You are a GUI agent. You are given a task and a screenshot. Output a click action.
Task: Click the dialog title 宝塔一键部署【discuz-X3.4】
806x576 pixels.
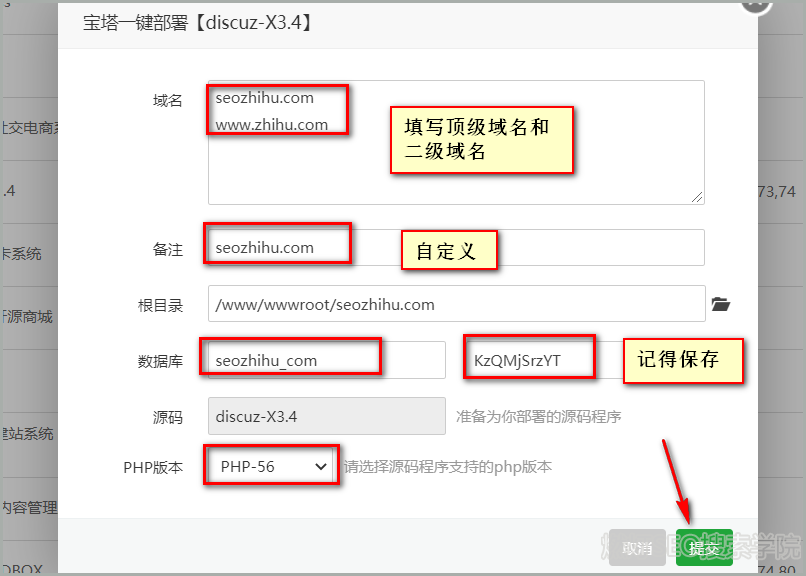tap(198, 23)
